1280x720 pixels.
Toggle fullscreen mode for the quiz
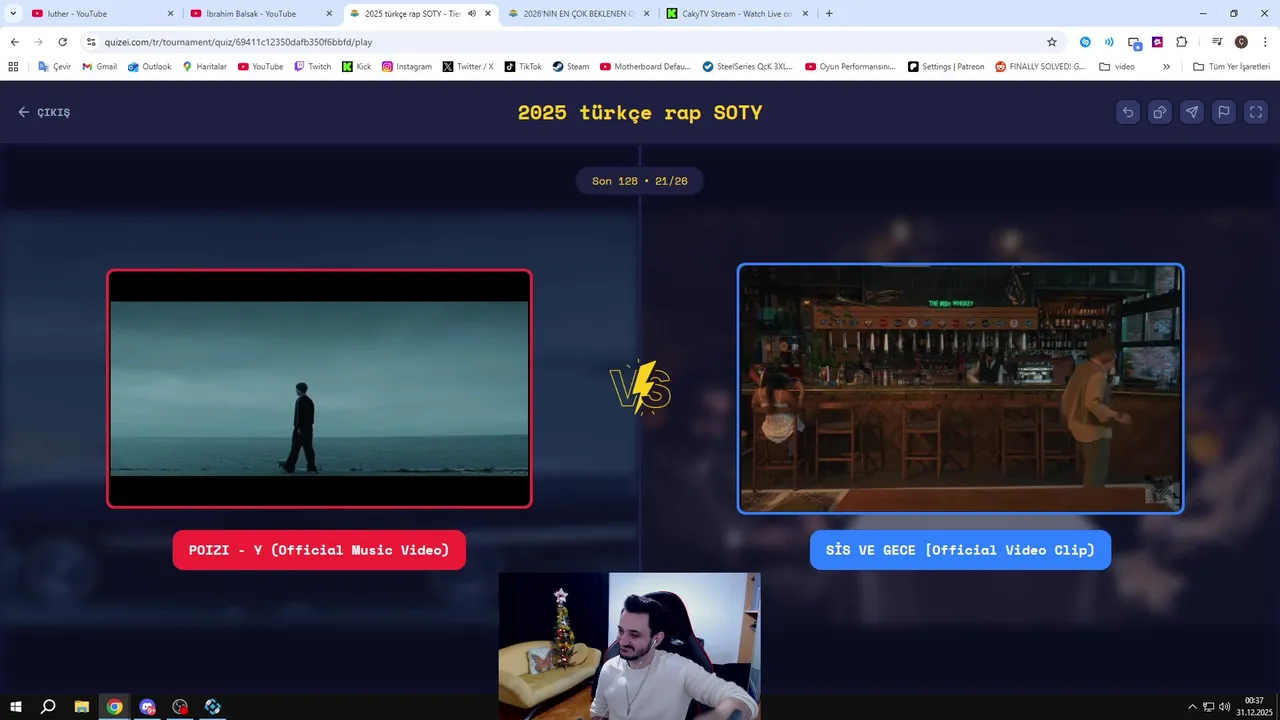pyautogui.click(x=1256, y=112)
